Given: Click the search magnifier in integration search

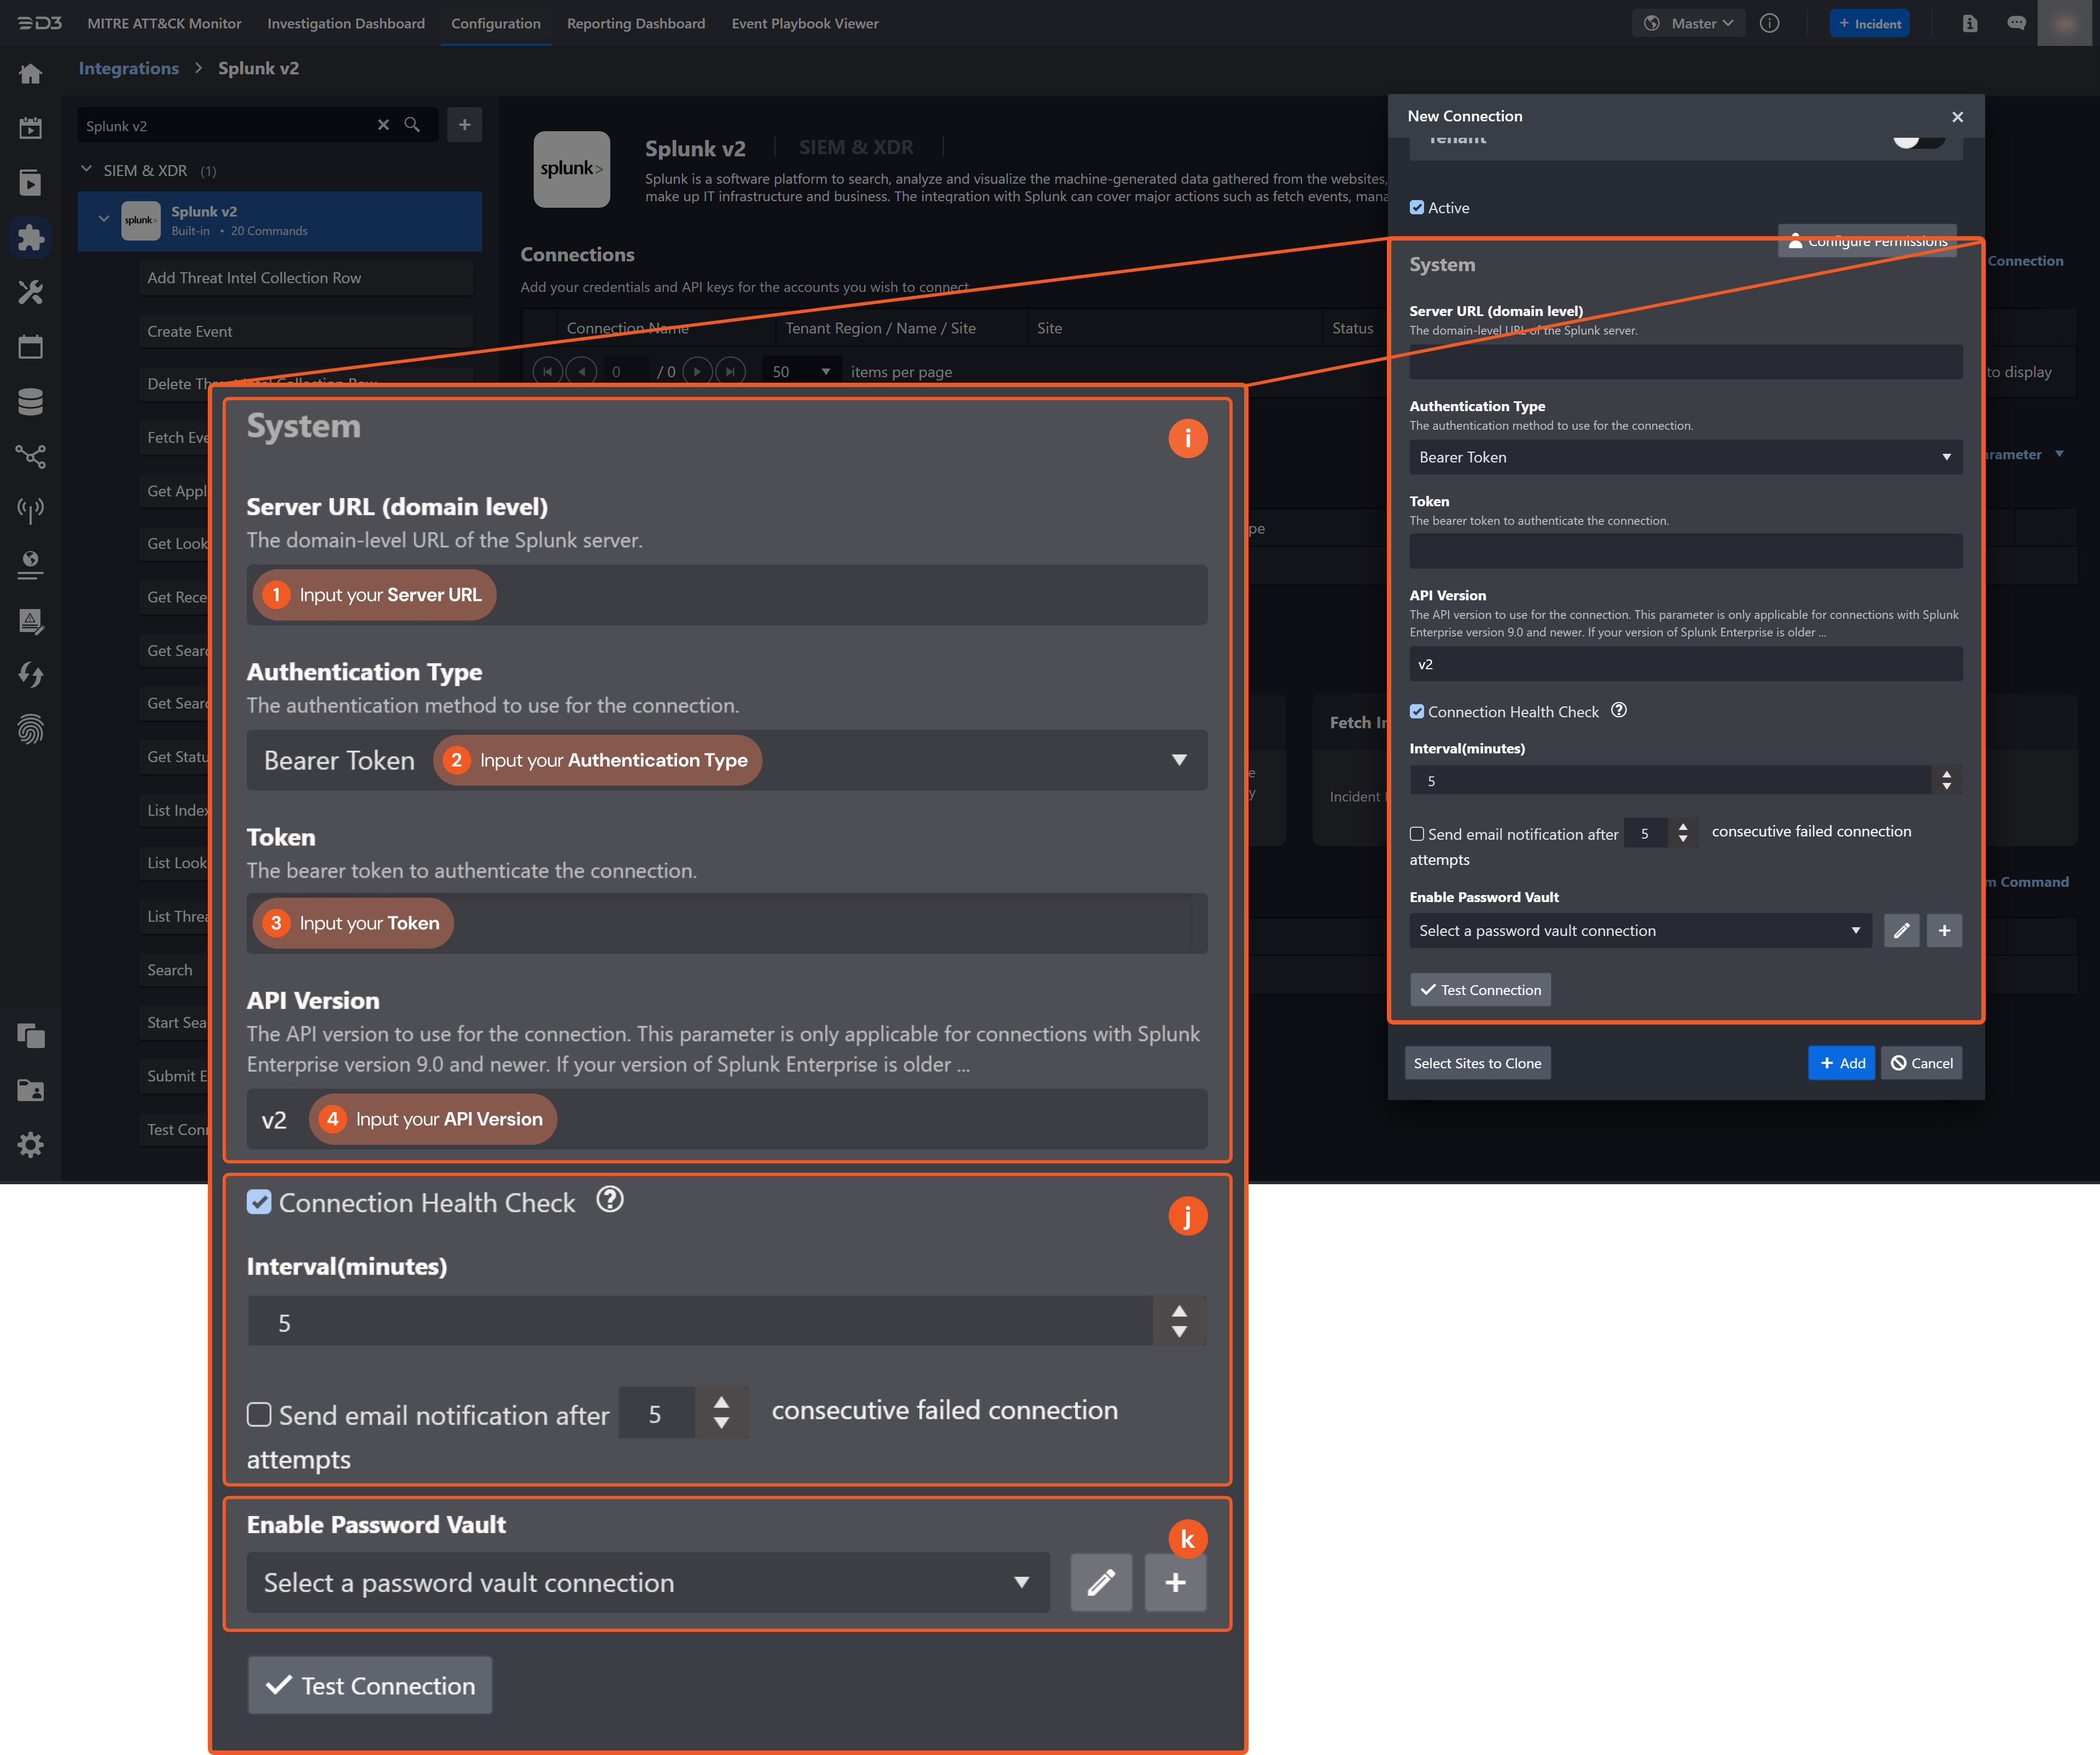Looking at the screenshot, I should coord(412,125).
